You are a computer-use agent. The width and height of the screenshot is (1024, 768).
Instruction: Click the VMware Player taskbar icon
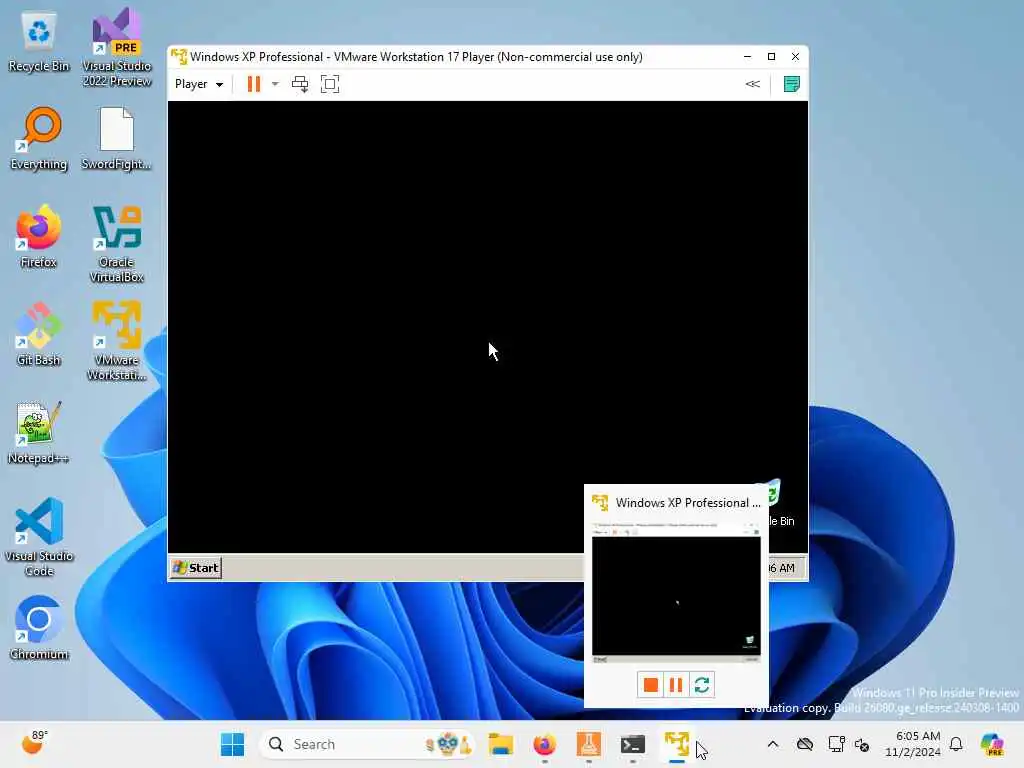677,744
